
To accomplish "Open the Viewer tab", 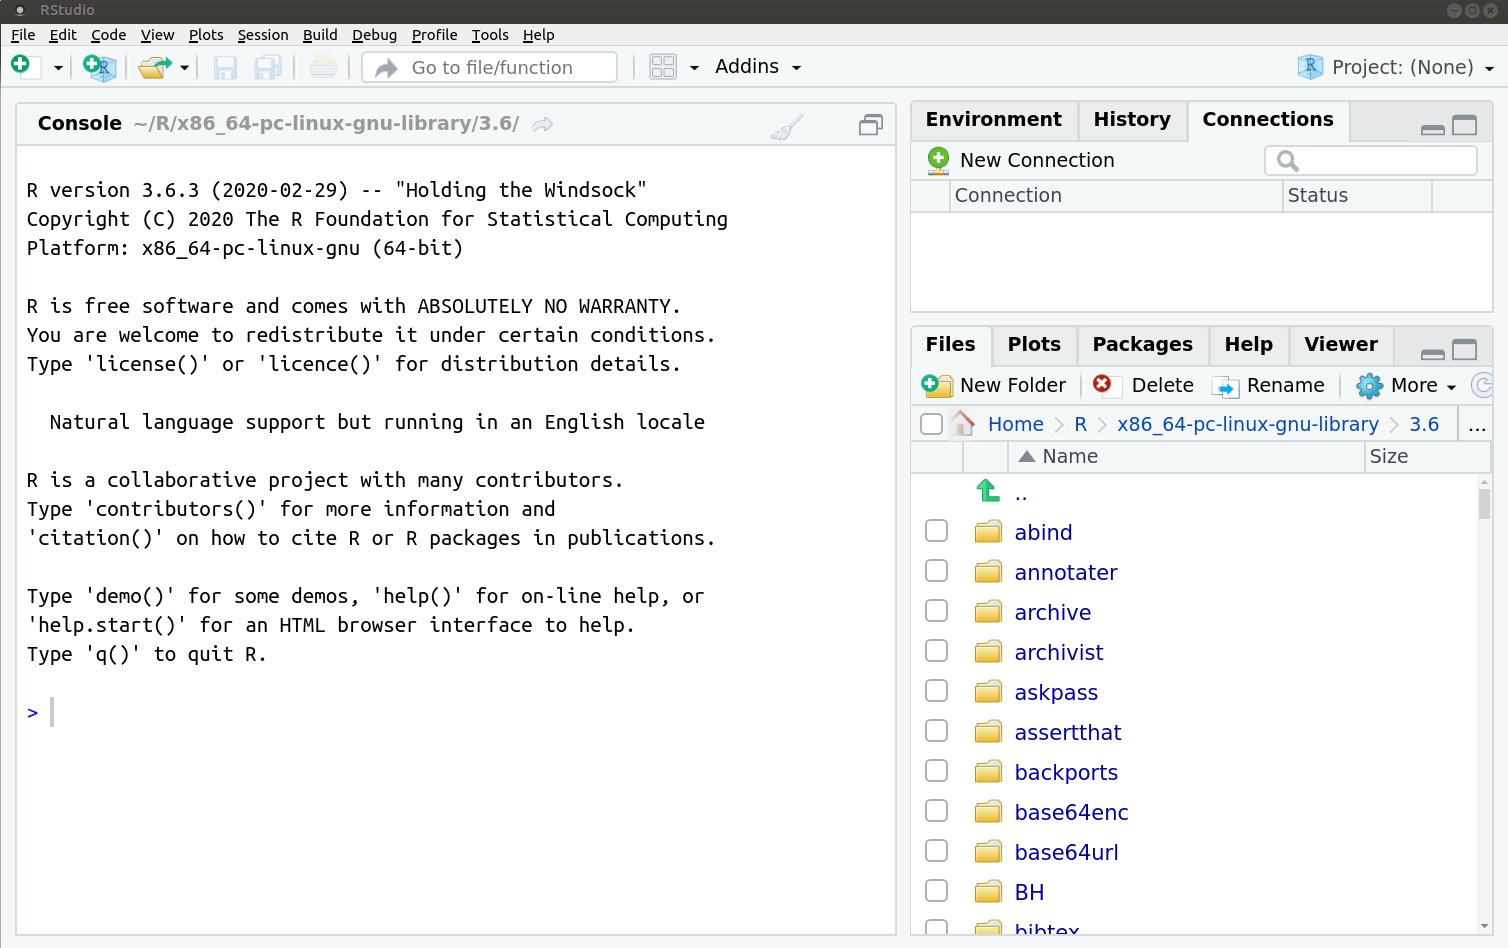I will click(x=1341, y=344).
